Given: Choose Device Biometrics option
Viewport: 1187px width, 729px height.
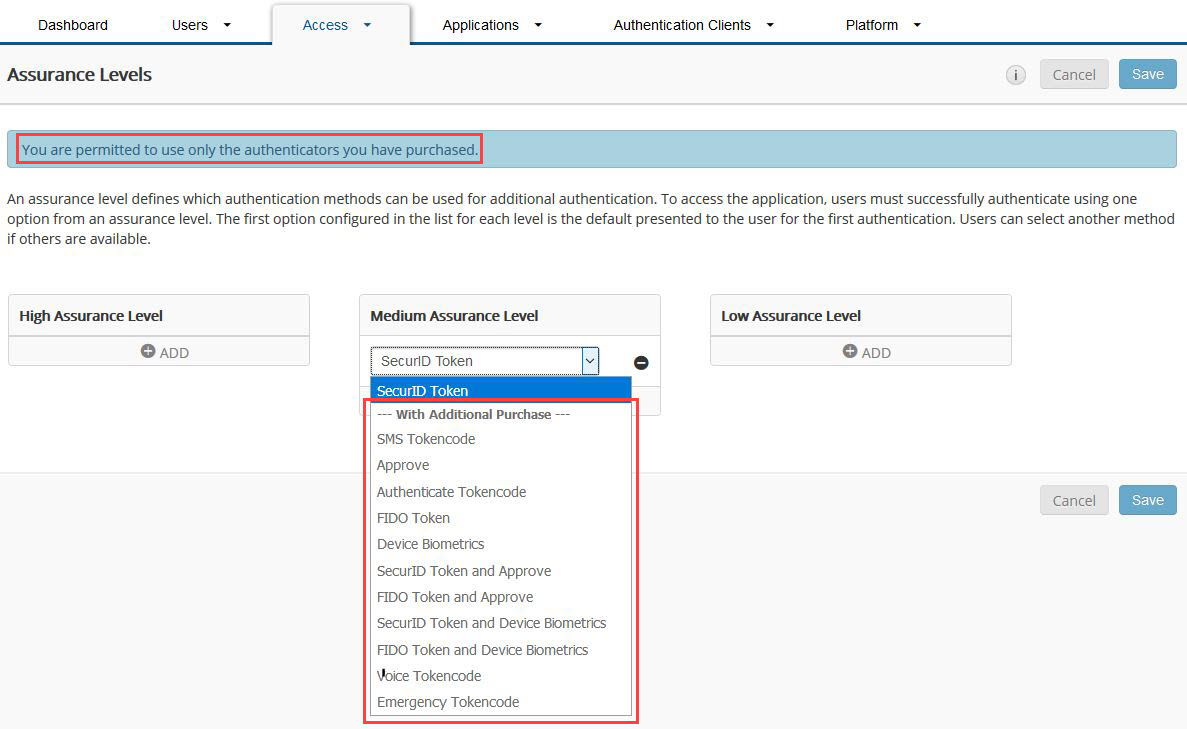Looking at the screenshot, I should 430,544.
